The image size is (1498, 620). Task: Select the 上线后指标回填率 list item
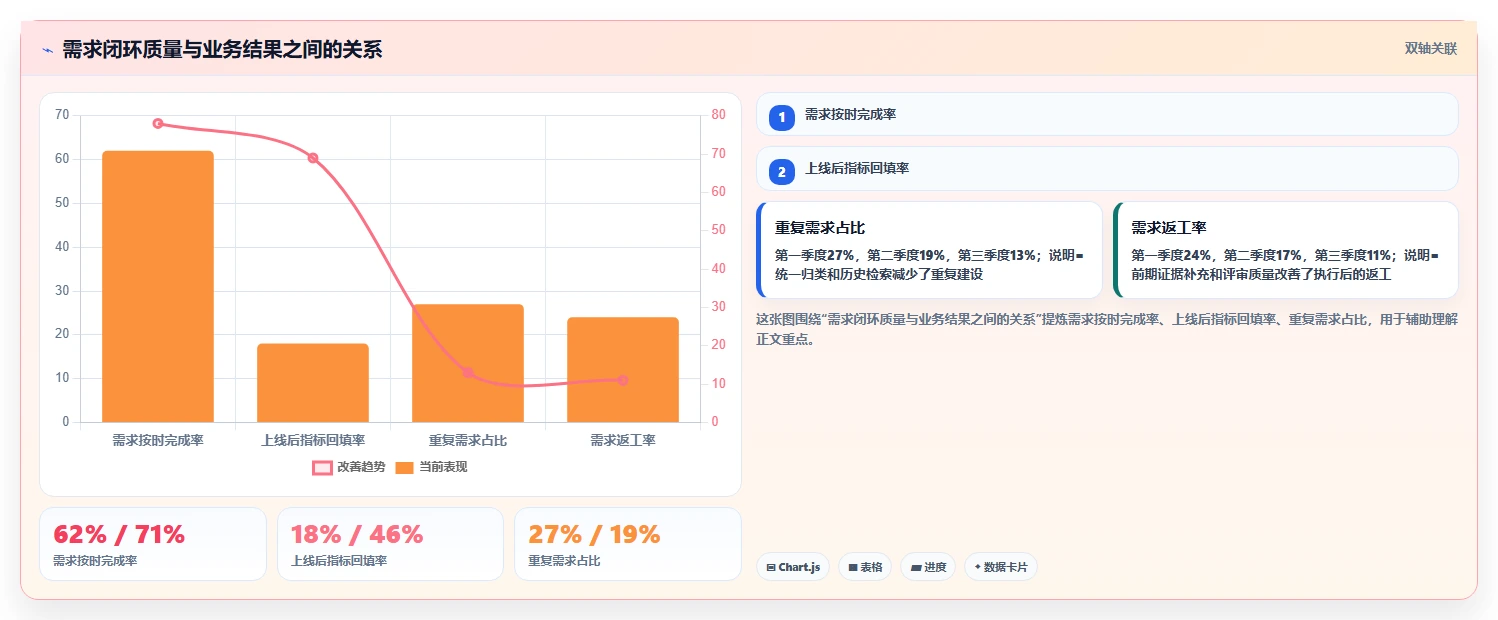point(1107,168)
